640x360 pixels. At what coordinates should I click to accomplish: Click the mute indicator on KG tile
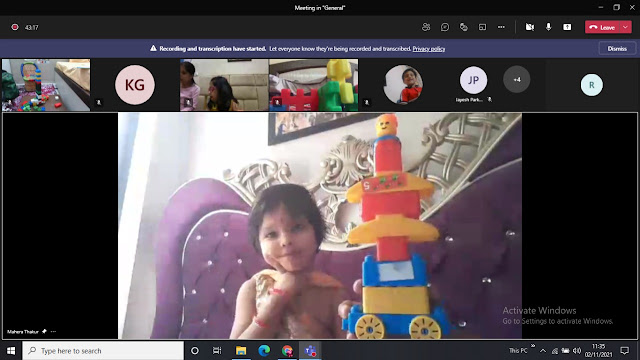[98, 102]
